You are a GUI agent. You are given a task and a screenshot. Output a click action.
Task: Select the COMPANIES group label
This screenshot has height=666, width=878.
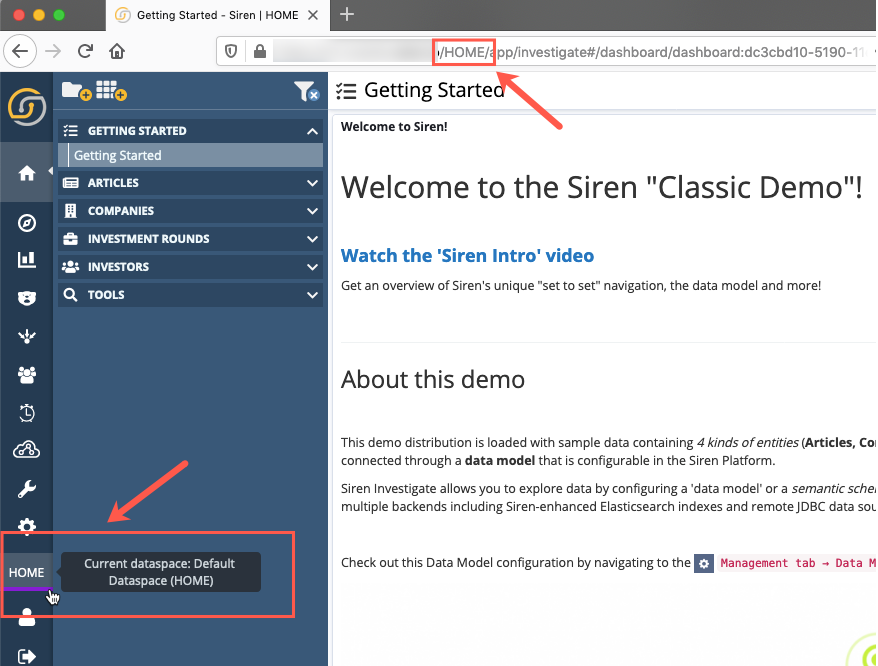(121, 211)
